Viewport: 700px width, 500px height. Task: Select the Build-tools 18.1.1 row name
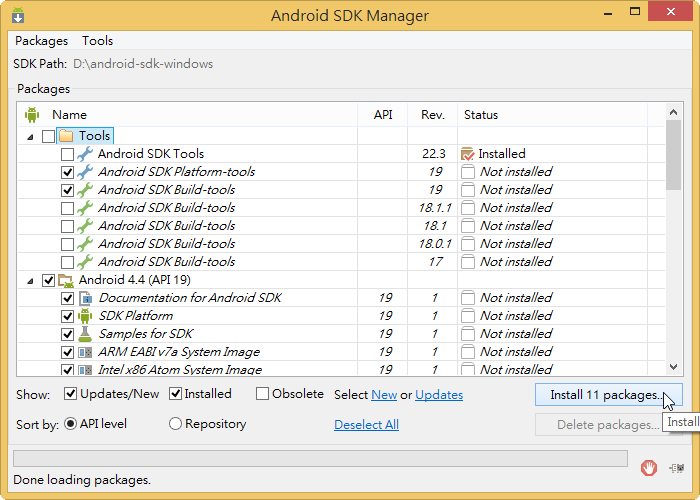167,208
